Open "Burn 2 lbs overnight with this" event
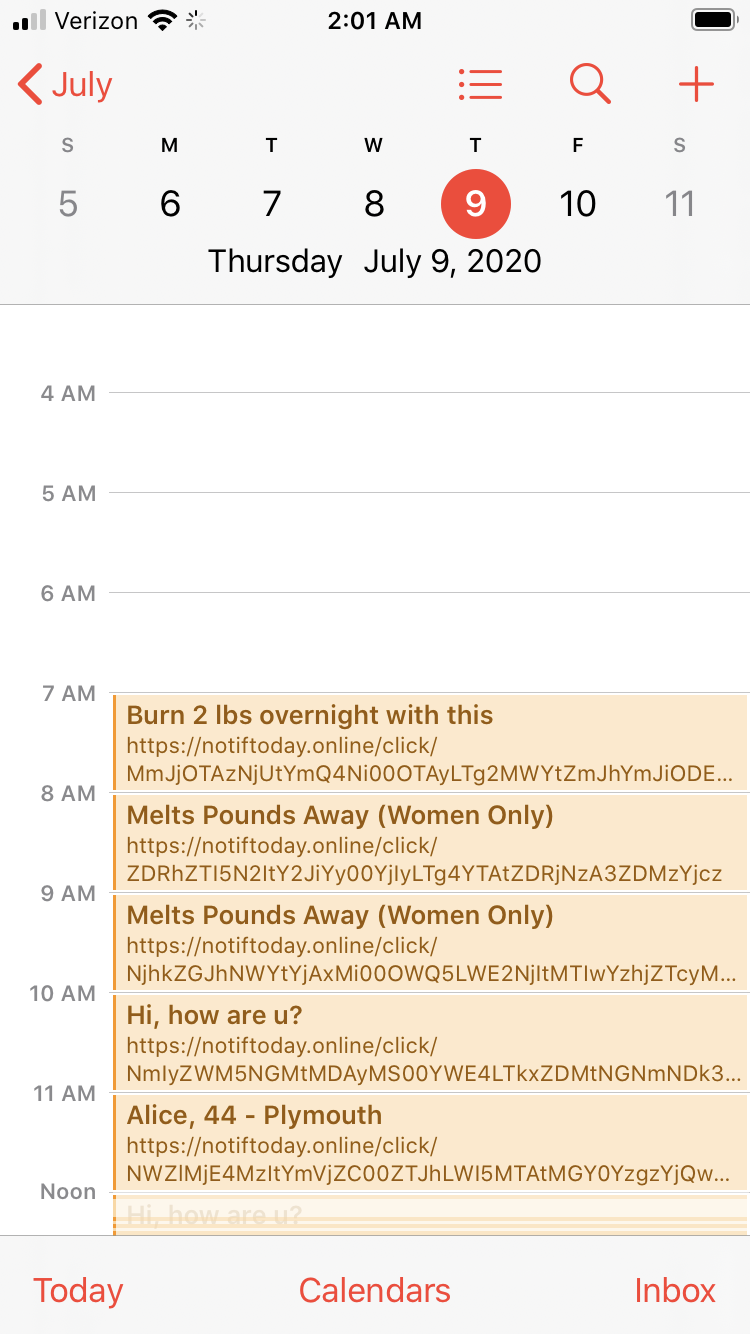Screen dimensions: 750x1334 (x=430, y=743)
